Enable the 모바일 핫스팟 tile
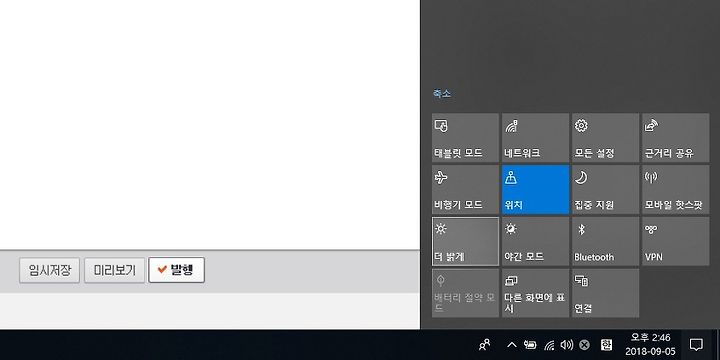Screen dimensions: 720x360 [675, 190]
